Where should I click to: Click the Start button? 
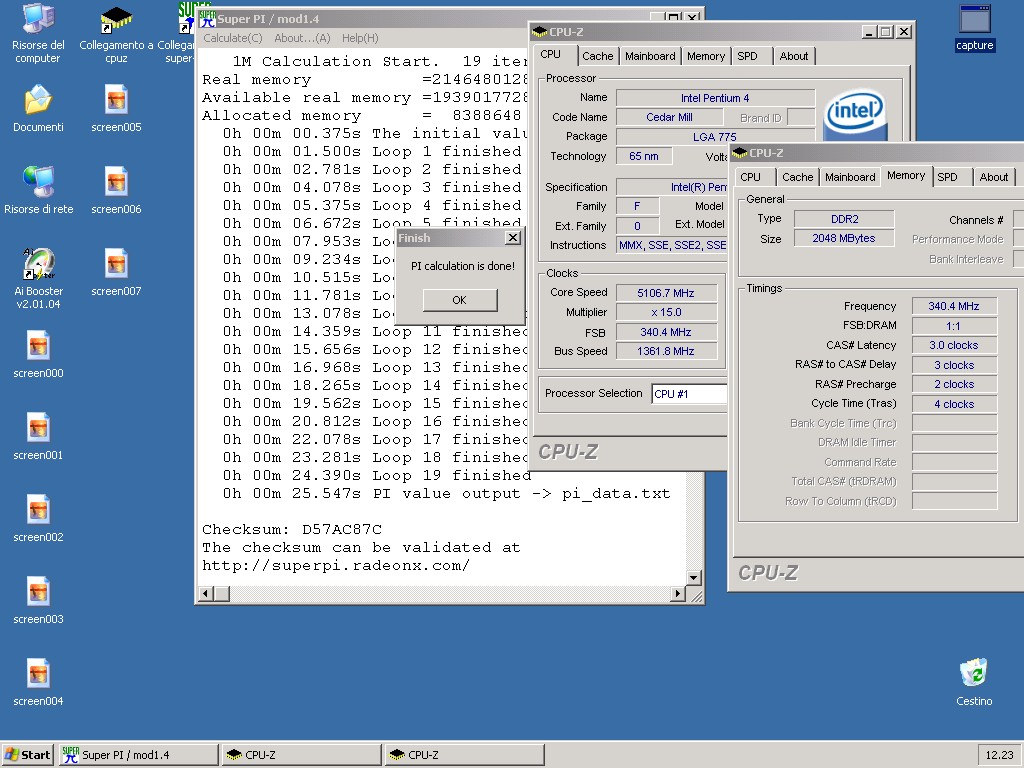[x=27, y=755]
